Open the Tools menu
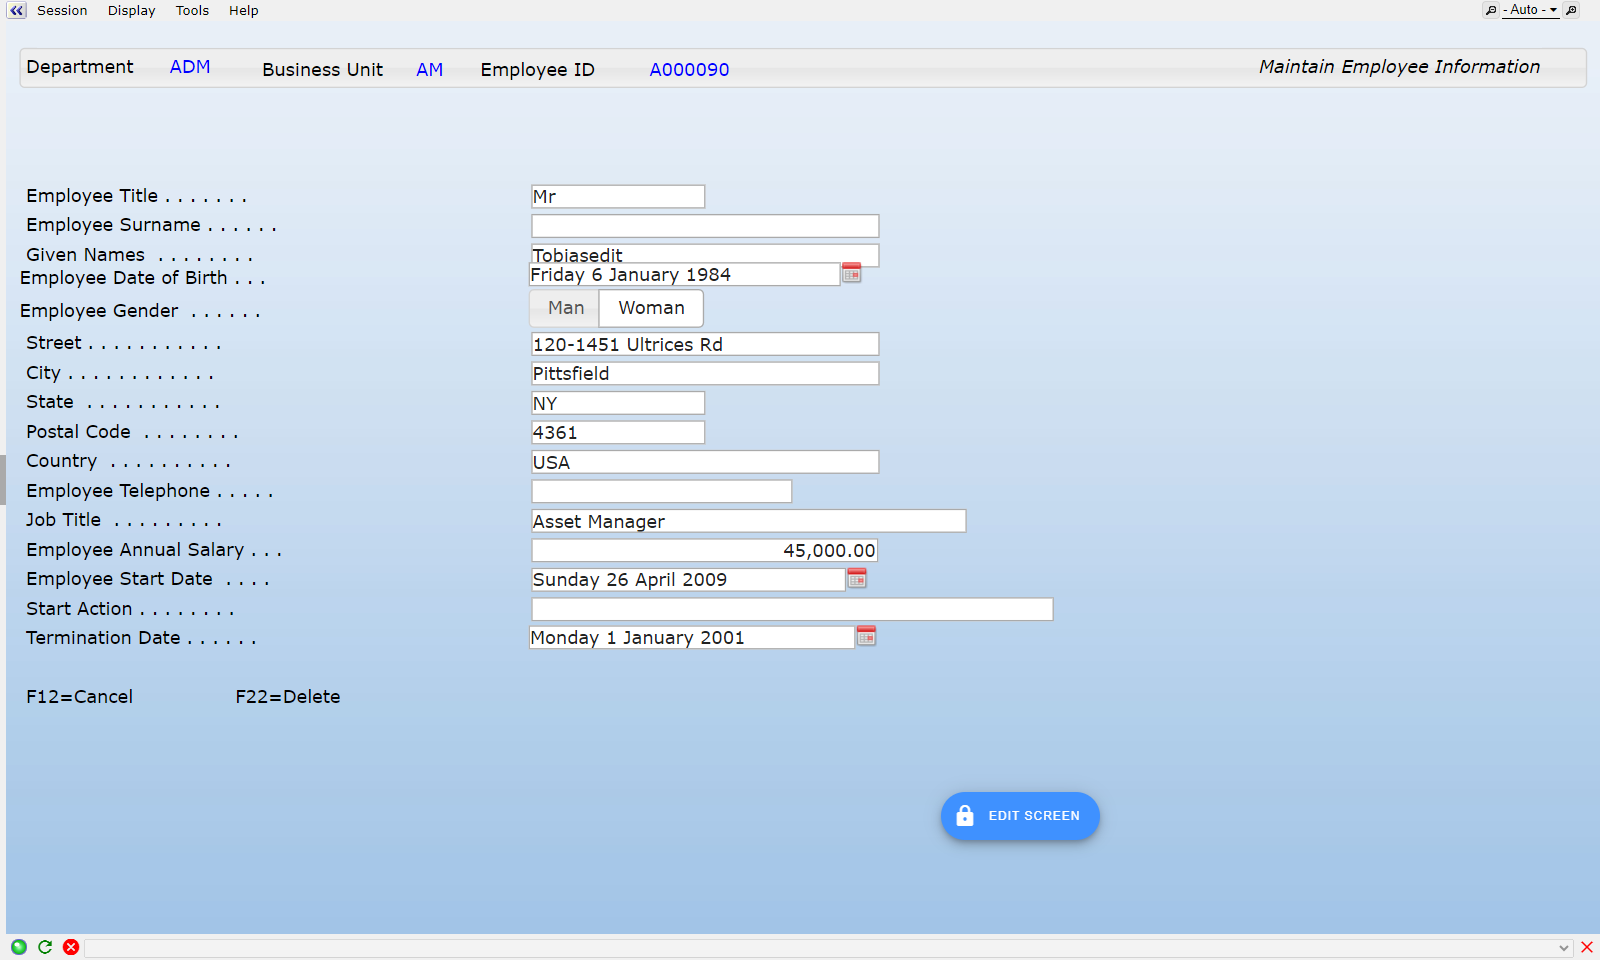 (x=192, y=10)
